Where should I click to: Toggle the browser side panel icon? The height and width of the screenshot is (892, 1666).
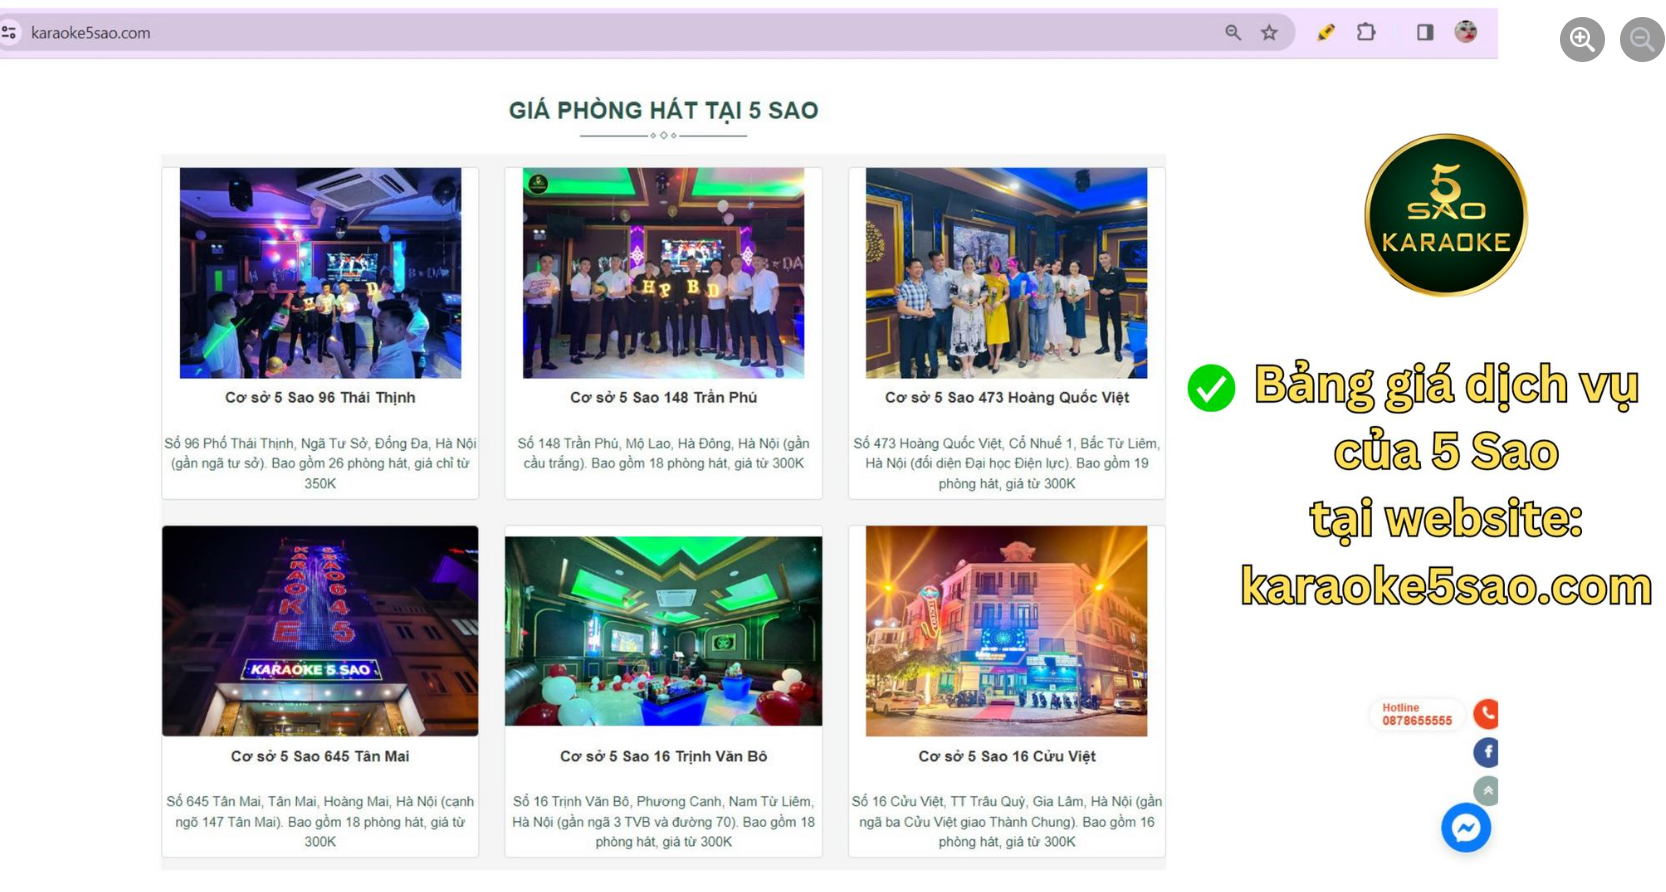point(1425,32)
